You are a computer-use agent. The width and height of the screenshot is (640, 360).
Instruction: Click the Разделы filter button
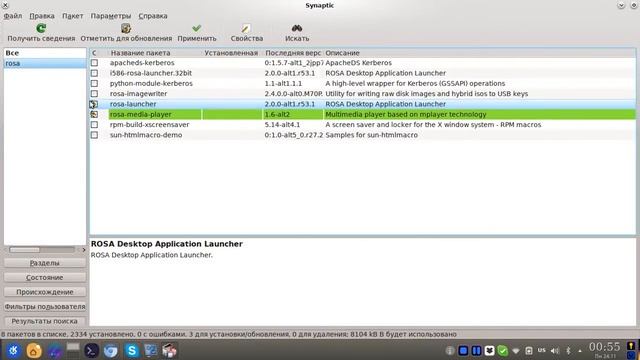tap(44, 263)
